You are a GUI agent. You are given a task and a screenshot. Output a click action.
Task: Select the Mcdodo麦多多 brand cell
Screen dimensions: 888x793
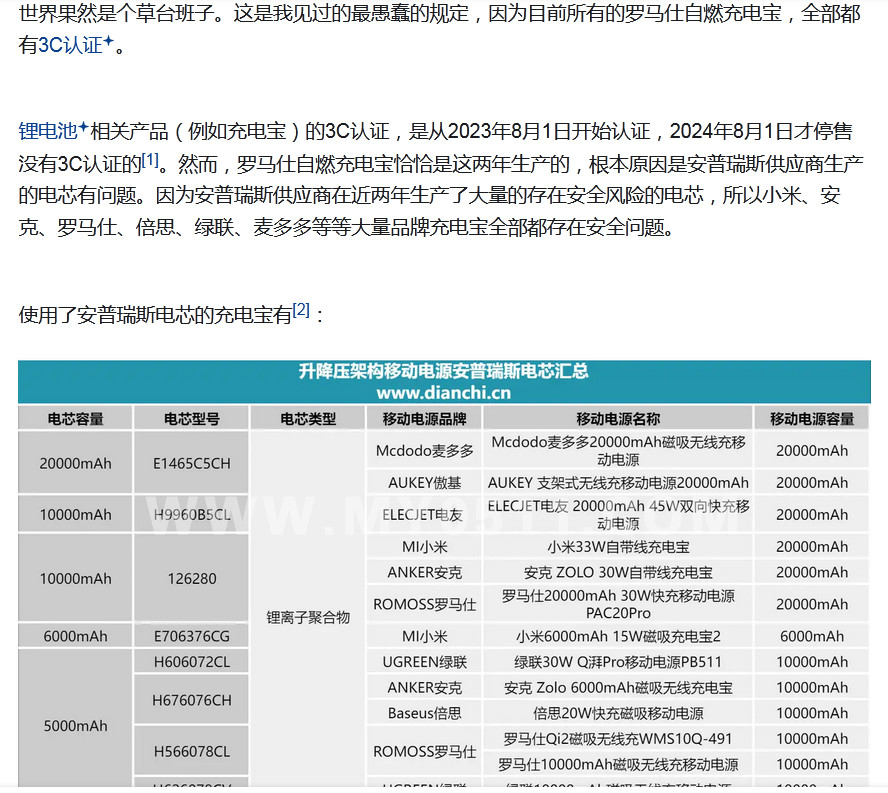(x=424, y=451)
